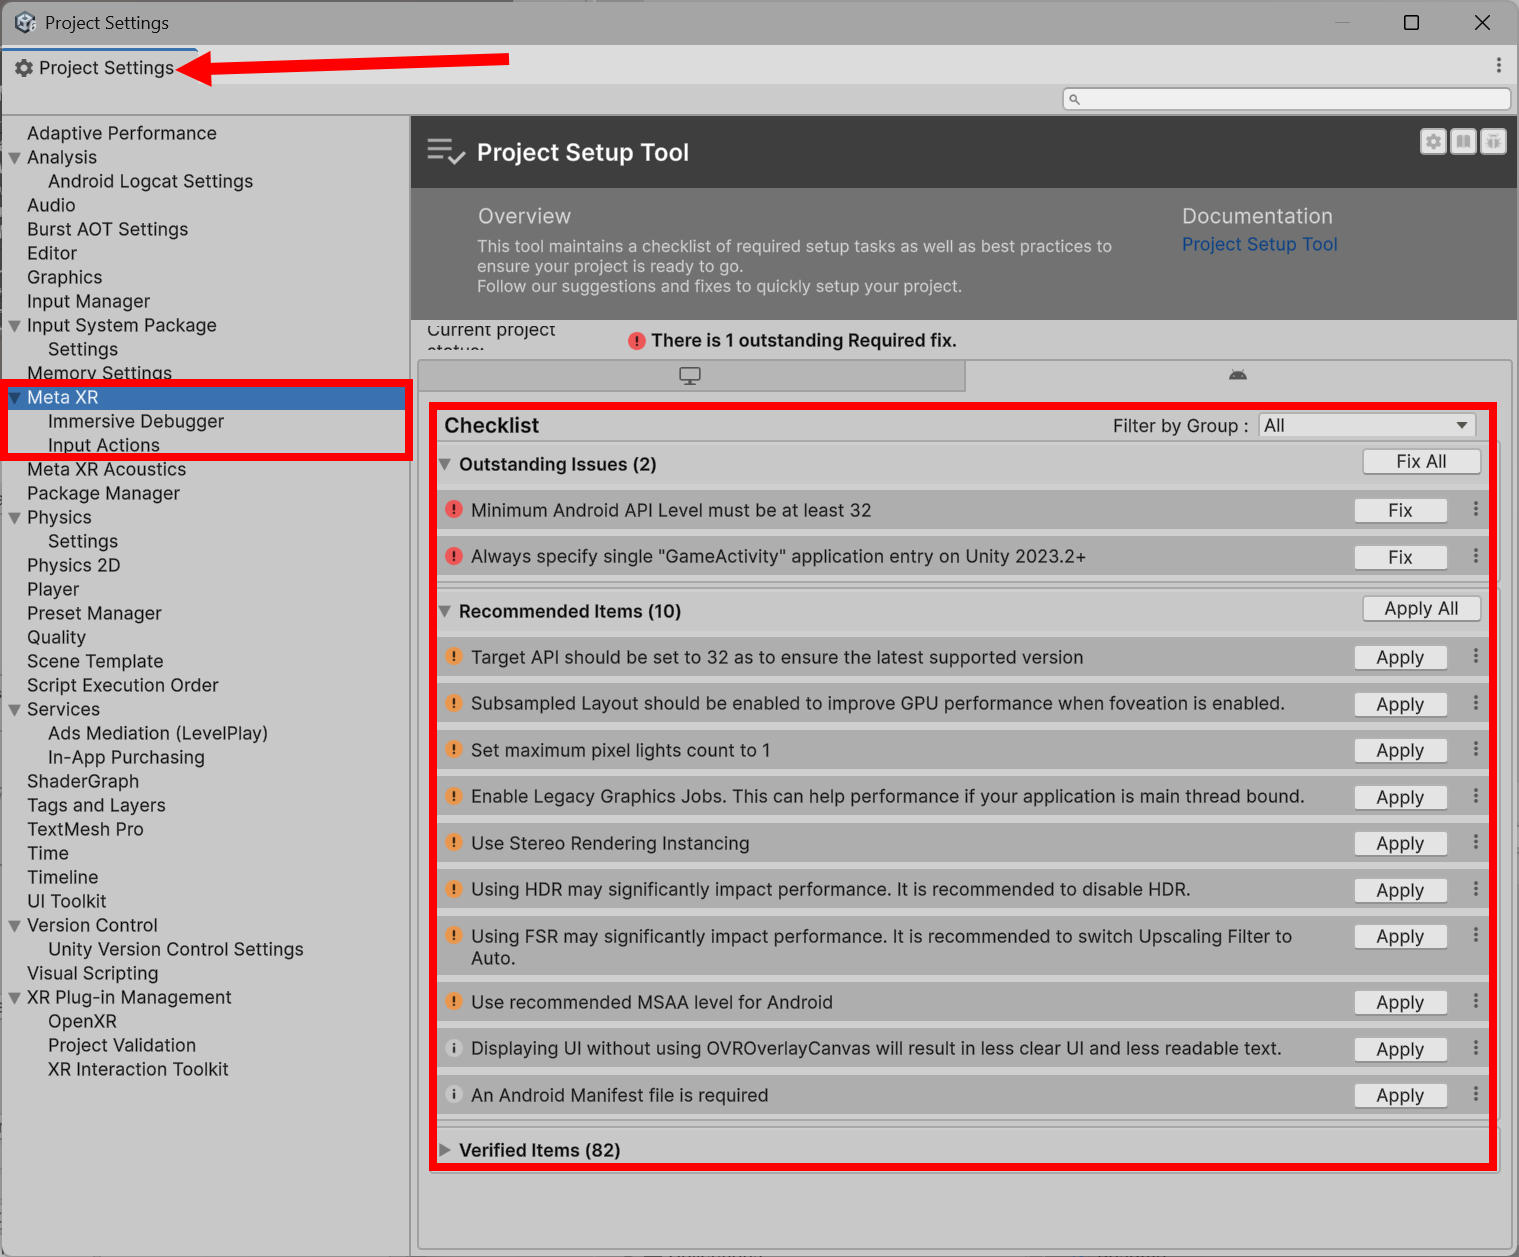
Task: Open options for pixel lights count item
Action: point(1475,749)
